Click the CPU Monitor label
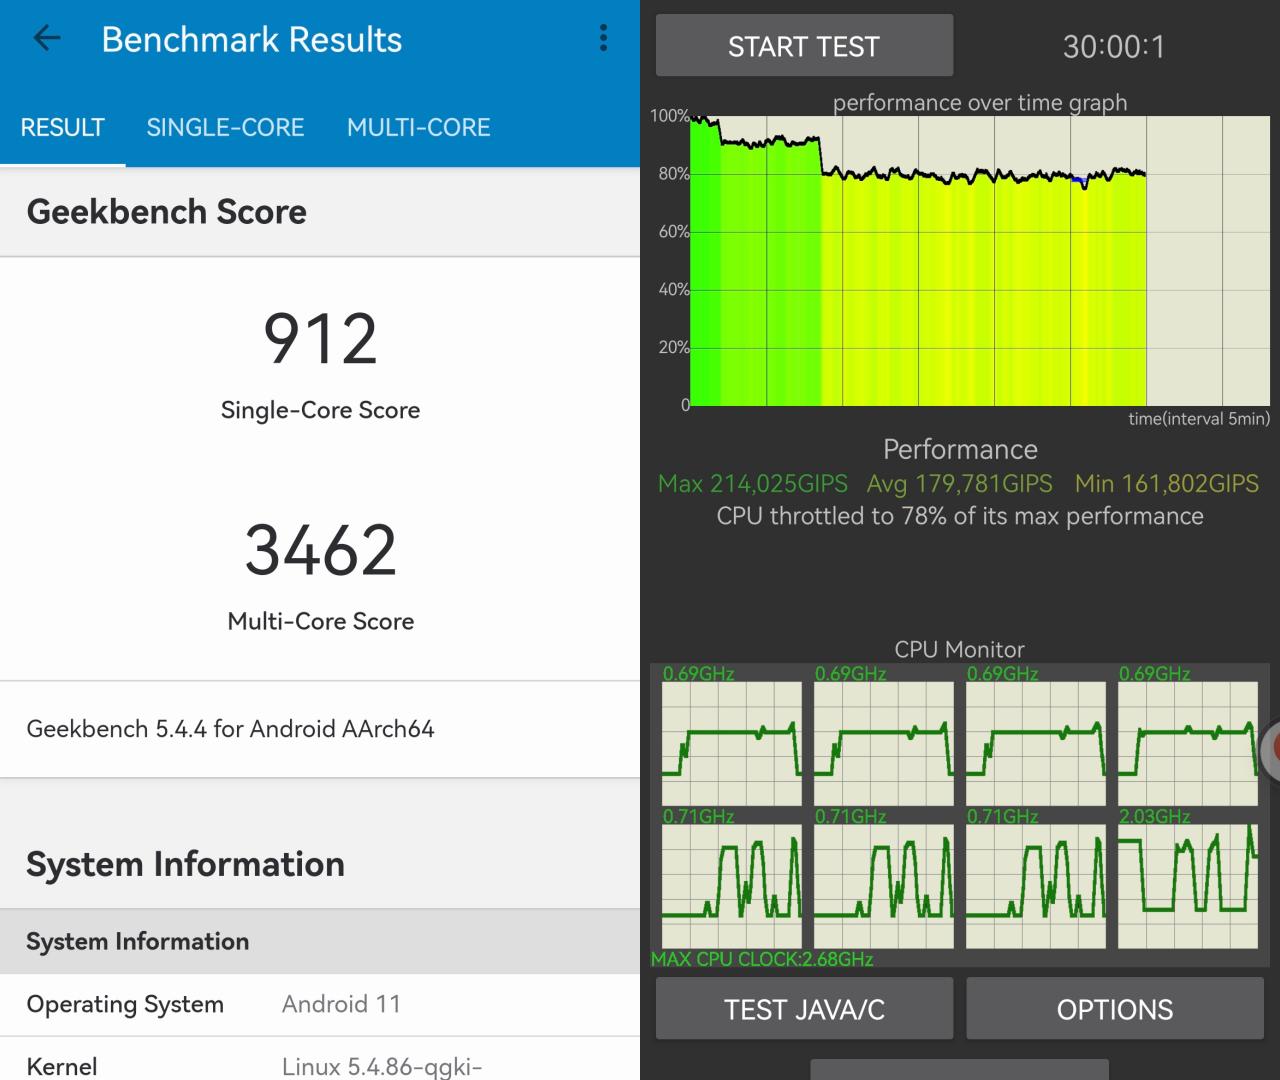The image size is (1280, 1080). [960, 649]
